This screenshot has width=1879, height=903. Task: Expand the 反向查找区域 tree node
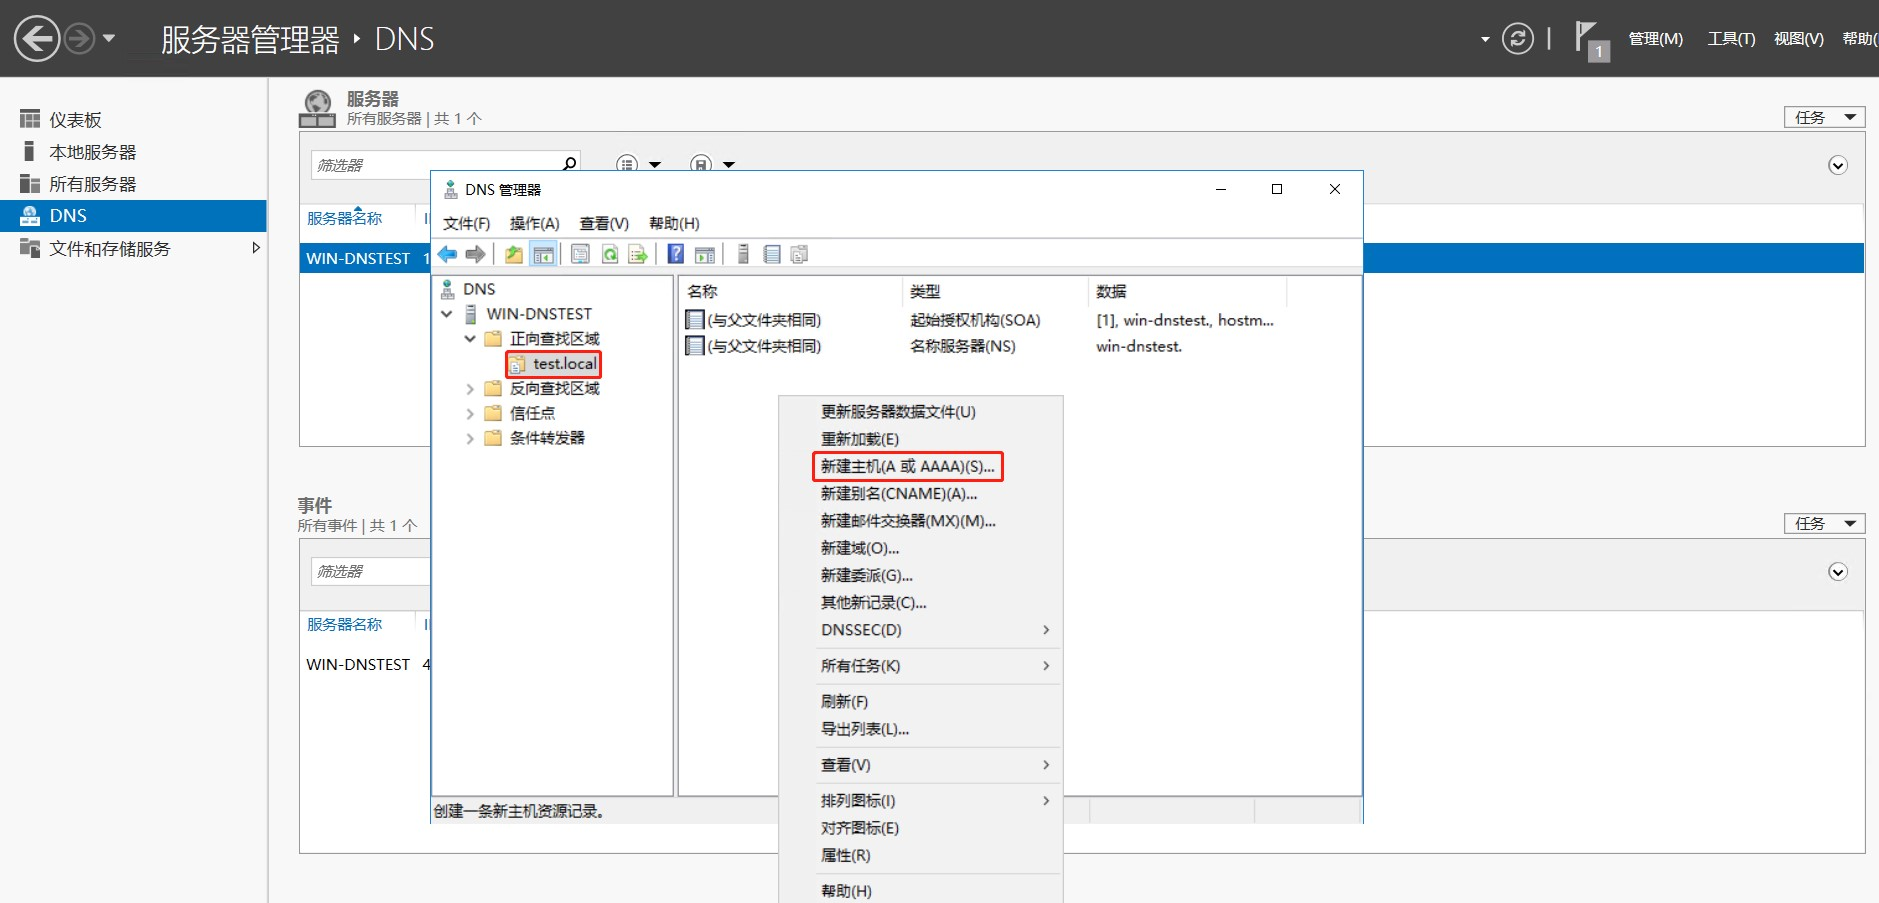click(470, 388)
